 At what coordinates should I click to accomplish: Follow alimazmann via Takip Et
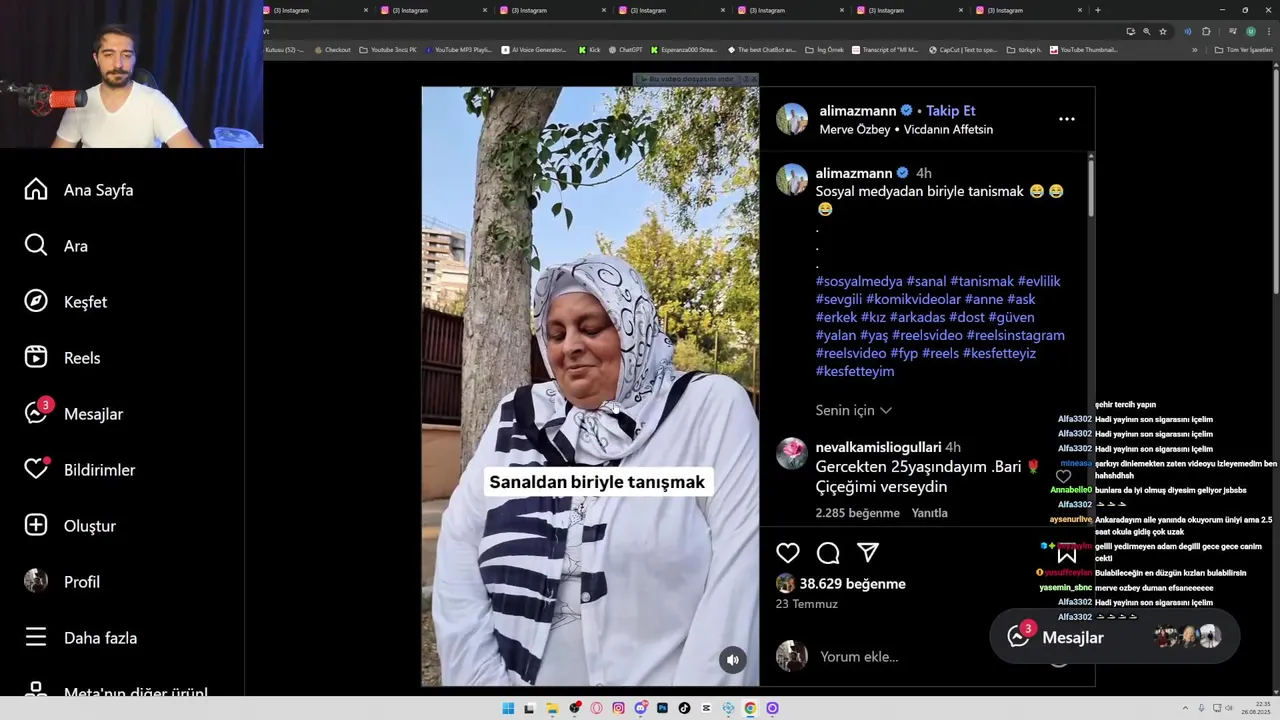coord(951,111)
